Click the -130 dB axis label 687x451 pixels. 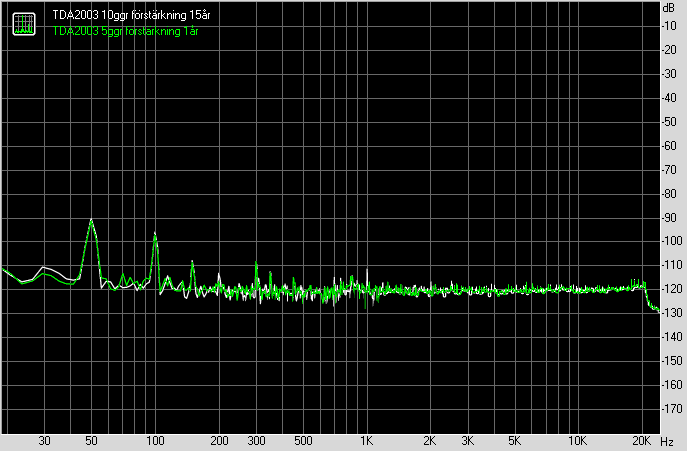tap(671, 313)
